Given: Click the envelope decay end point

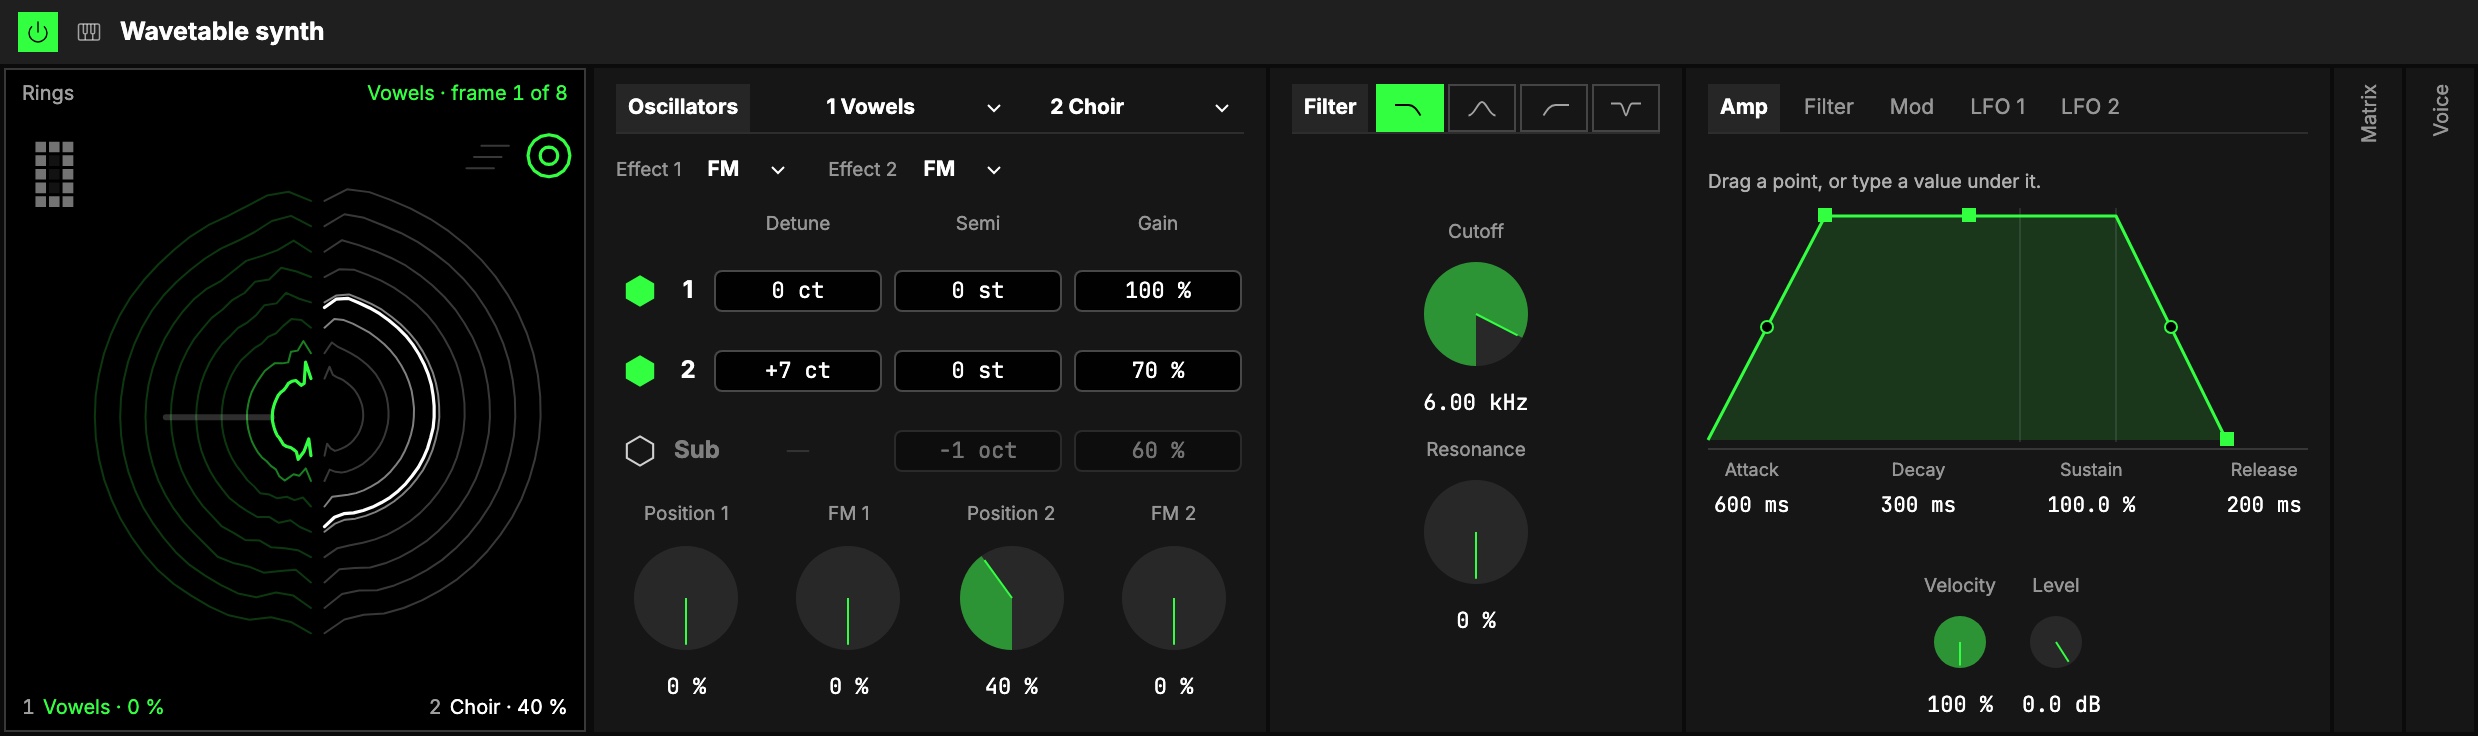Looking at the screenshot, I should 1969,215.
